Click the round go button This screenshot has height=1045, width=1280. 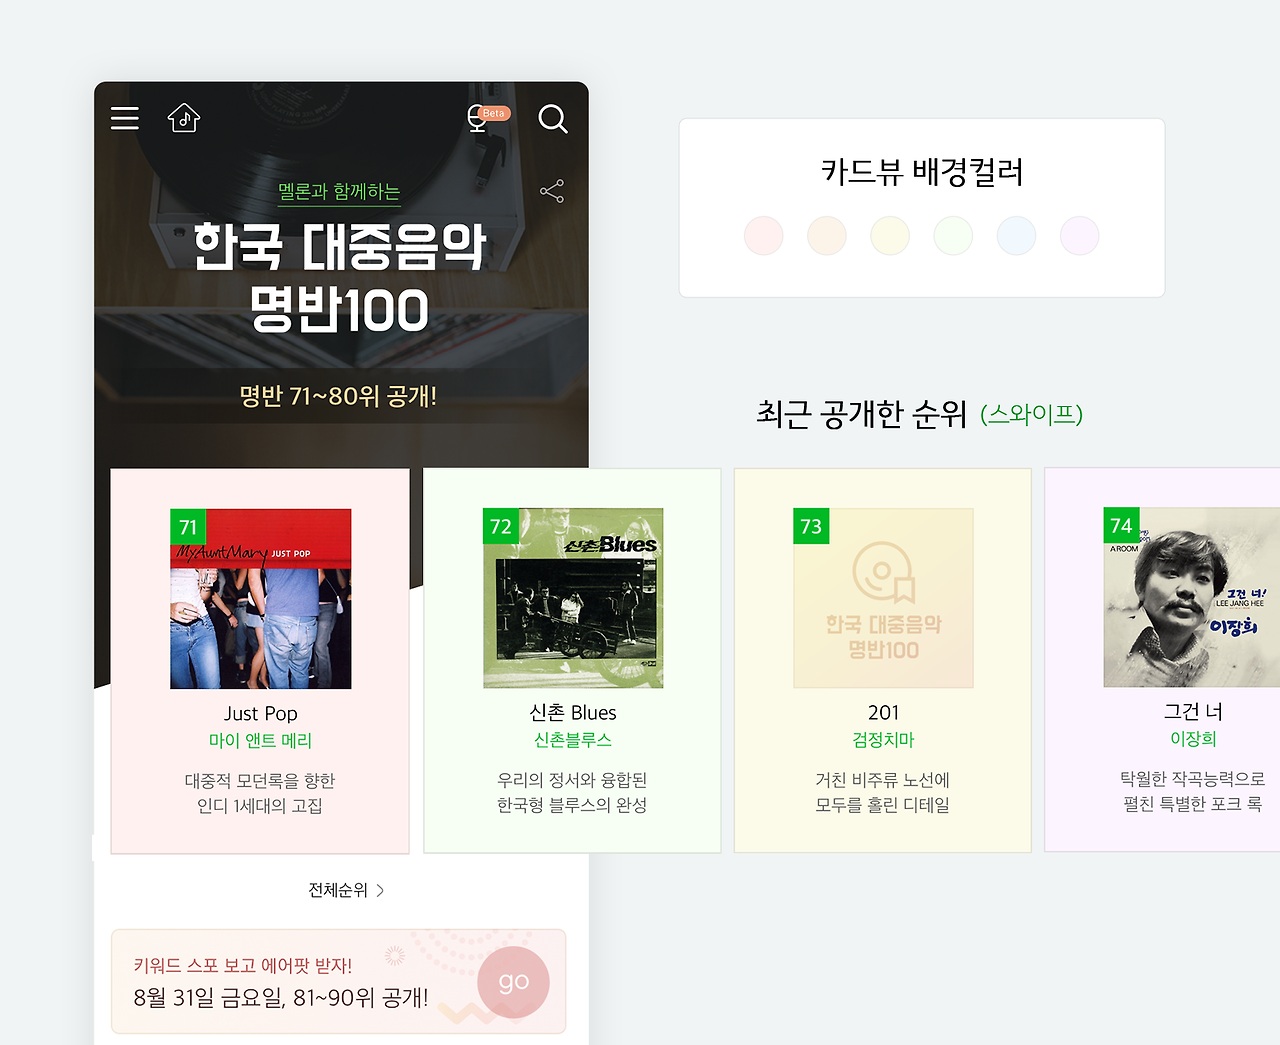(514, 982)
